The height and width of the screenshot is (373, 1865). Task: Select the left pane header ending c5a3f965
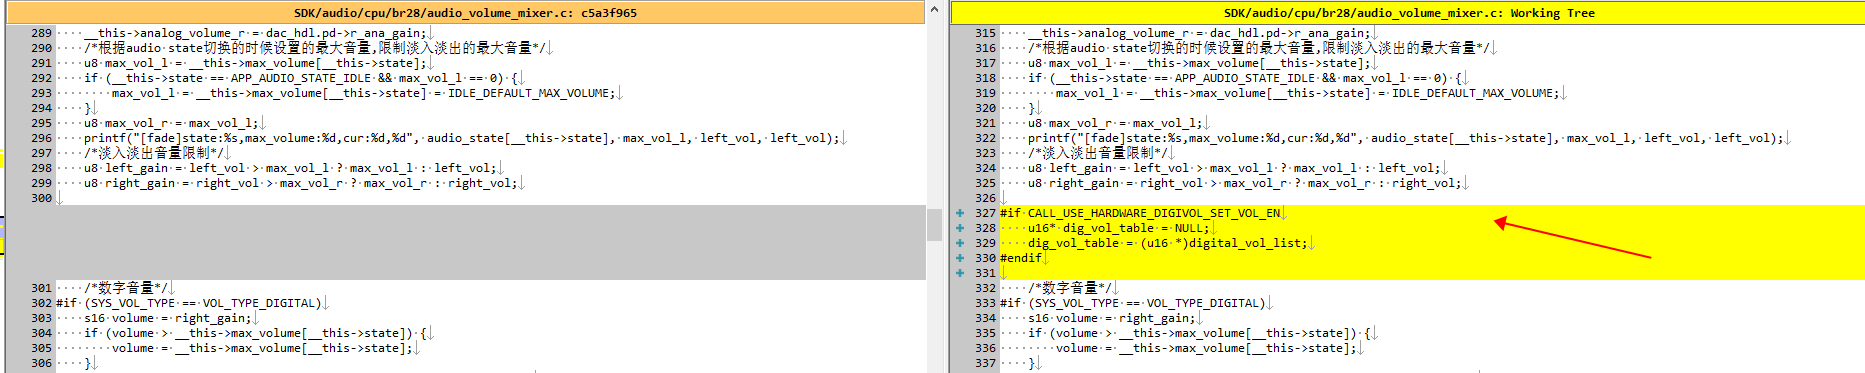pyautogui.click(x=465, y=13)
